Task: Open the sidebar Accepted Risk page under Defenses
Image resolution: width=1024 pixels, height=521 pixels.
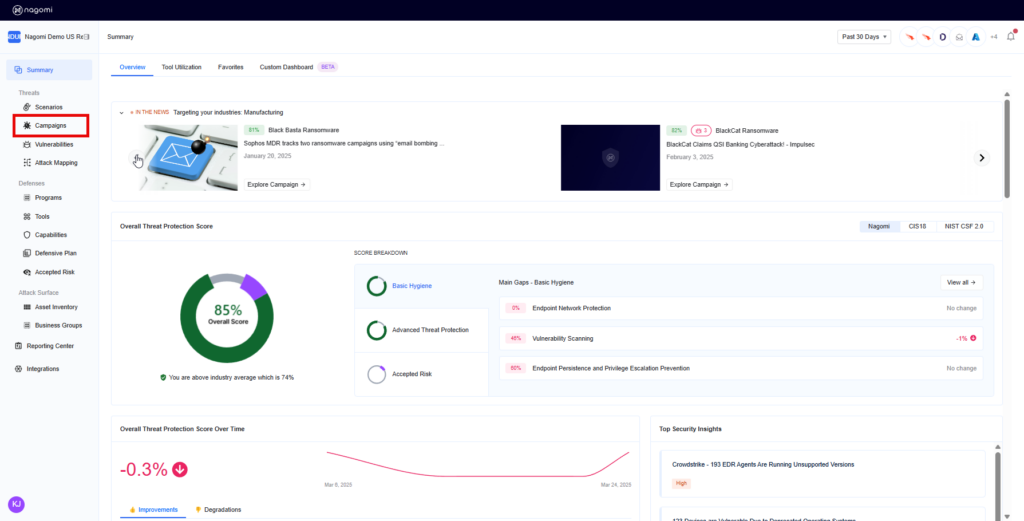Action: pos(54,272)
